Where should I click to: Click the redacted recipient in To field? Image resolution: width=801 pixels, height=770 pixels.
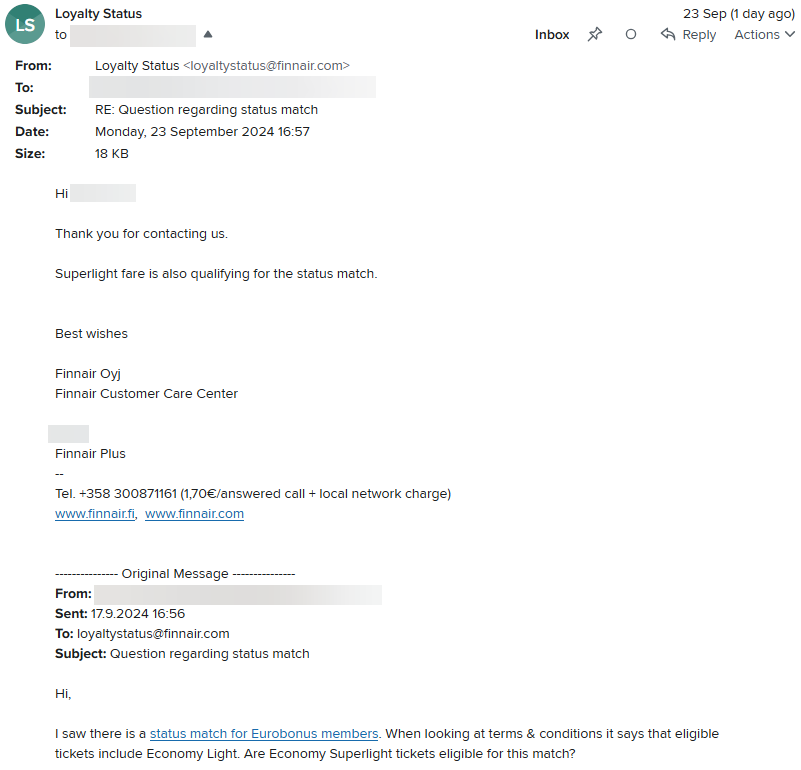click(x=232, y=87)
